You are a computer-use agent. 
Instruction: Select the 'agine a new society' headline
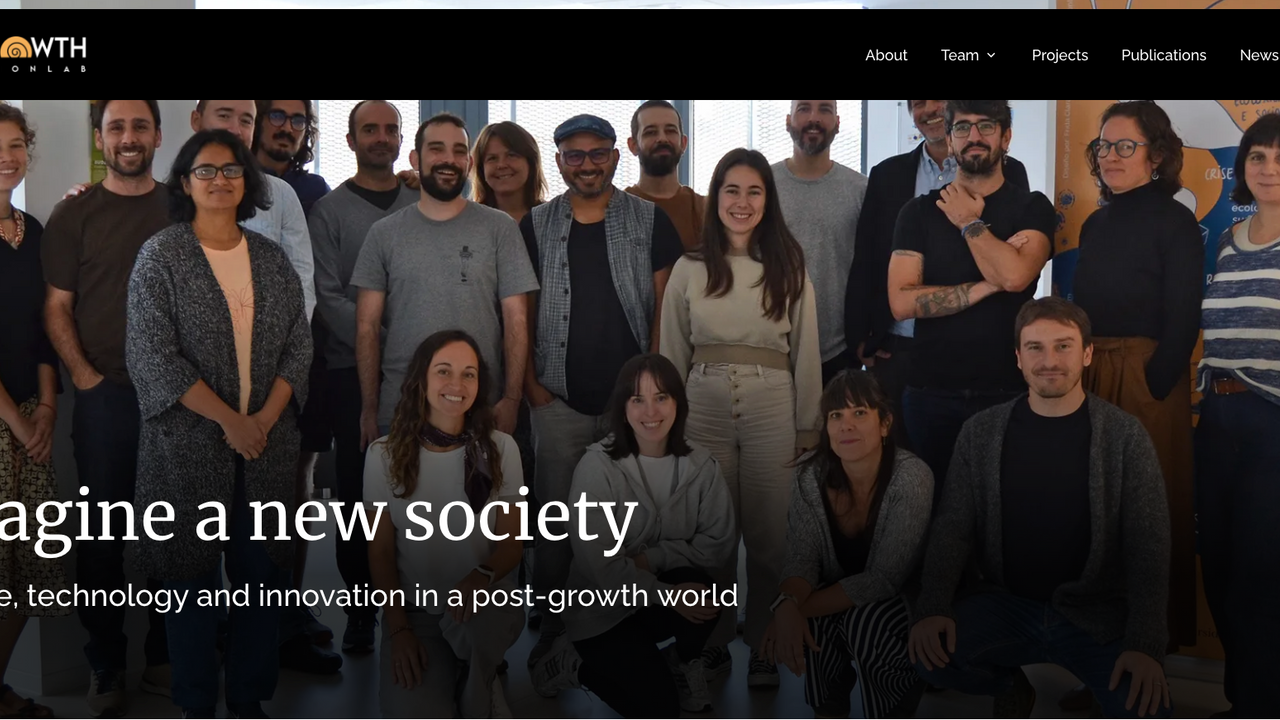(x=318, y=518)
